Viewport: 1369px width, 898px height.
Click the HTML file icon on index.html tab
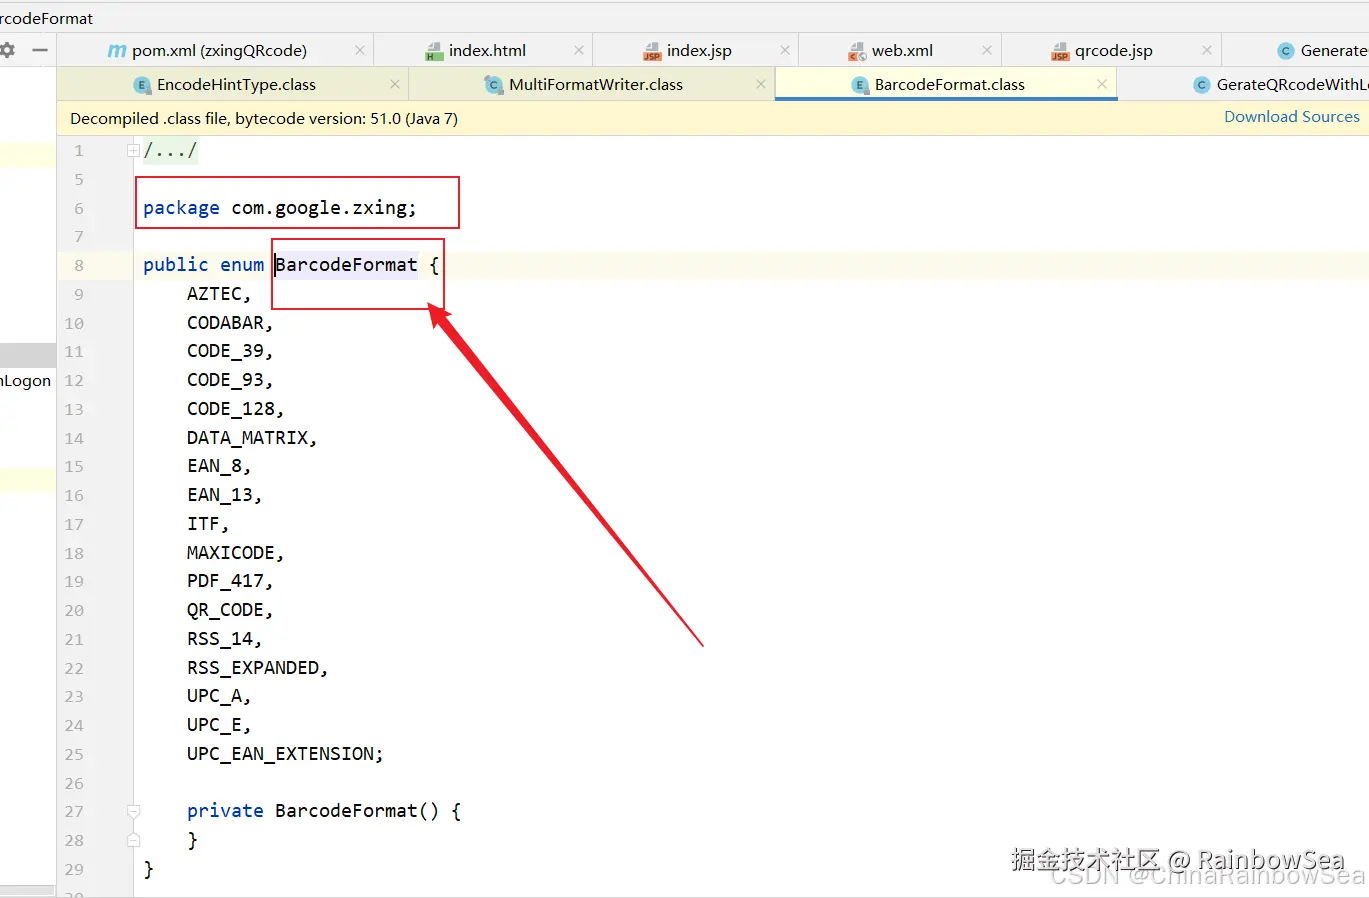point(434,51)
